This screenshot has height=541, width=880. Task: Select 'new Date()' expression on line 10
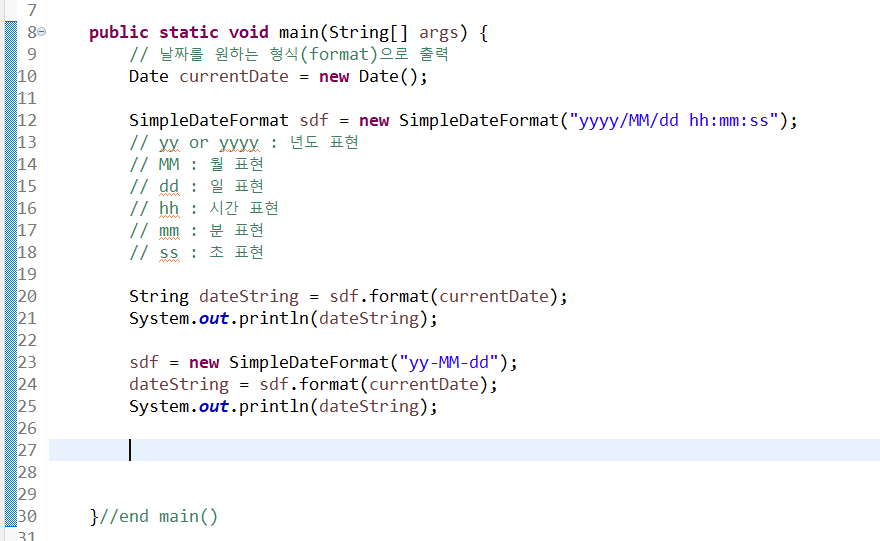[x=368, y=76]
